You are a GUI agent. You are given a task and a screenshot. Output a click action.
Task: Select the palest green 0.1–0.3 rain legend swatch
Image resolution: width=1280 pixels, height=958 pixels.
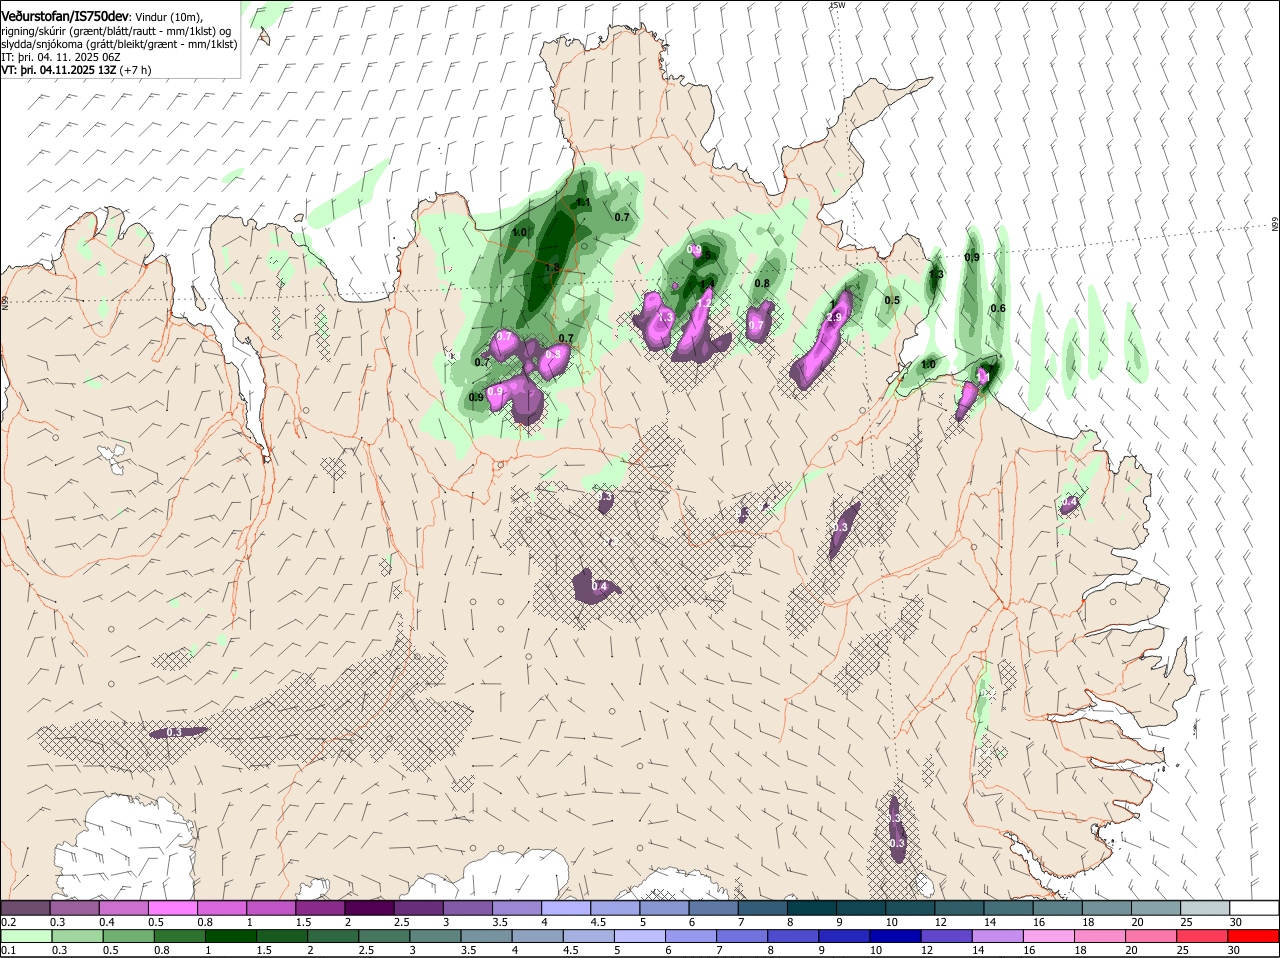click(27, 936)
